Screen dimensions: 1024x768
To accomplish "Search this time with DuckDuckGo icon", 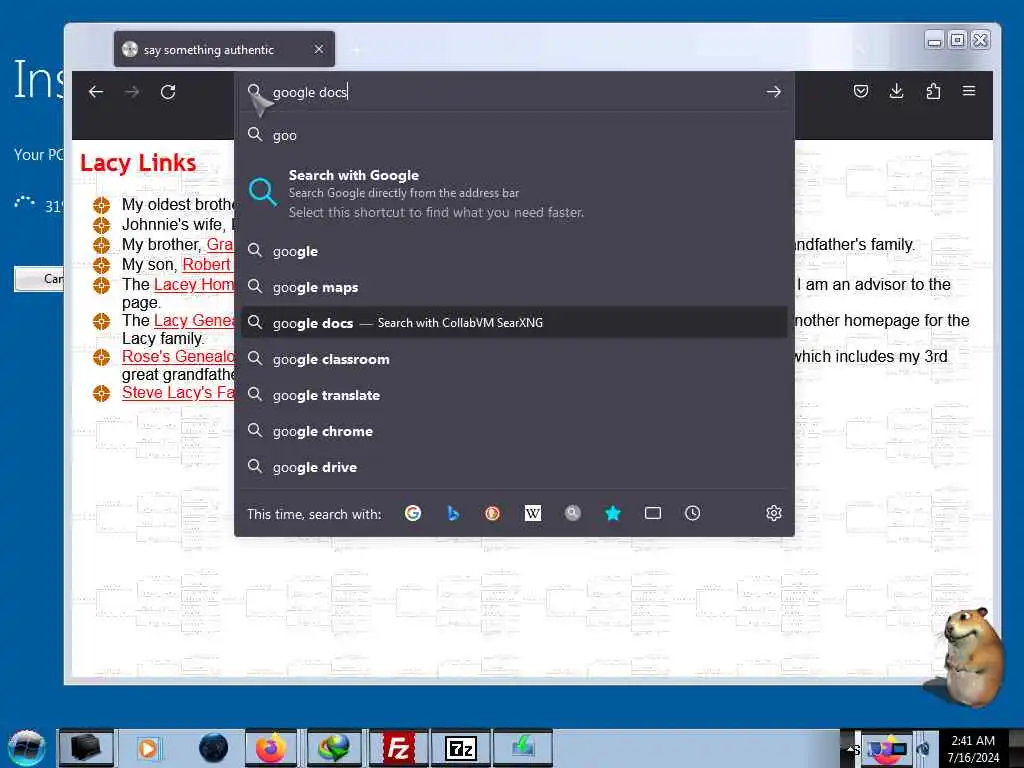I will (492, 513).
